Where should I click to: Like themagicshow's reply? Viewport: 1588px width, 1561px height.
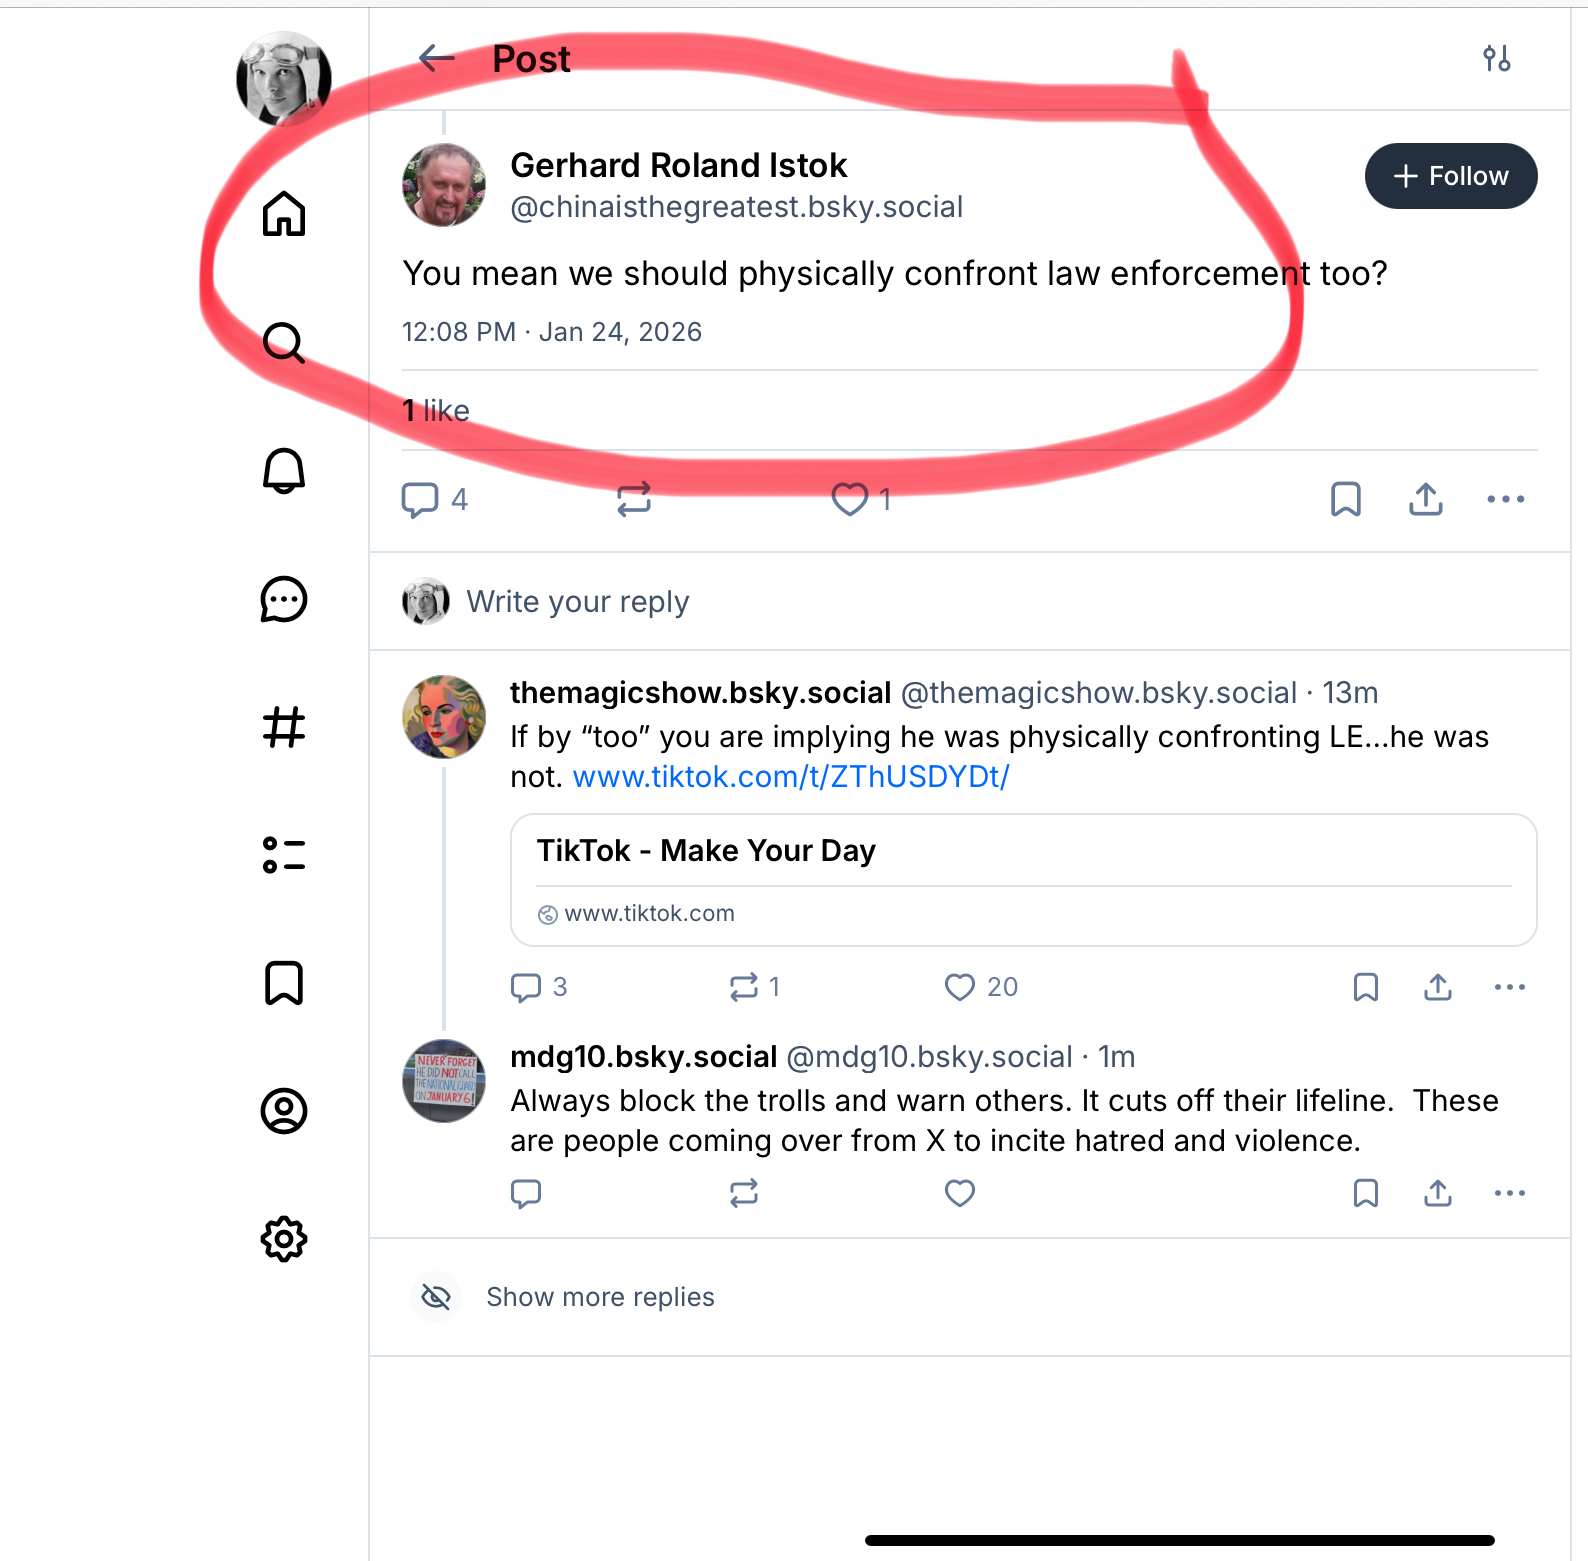click(960, 987)
